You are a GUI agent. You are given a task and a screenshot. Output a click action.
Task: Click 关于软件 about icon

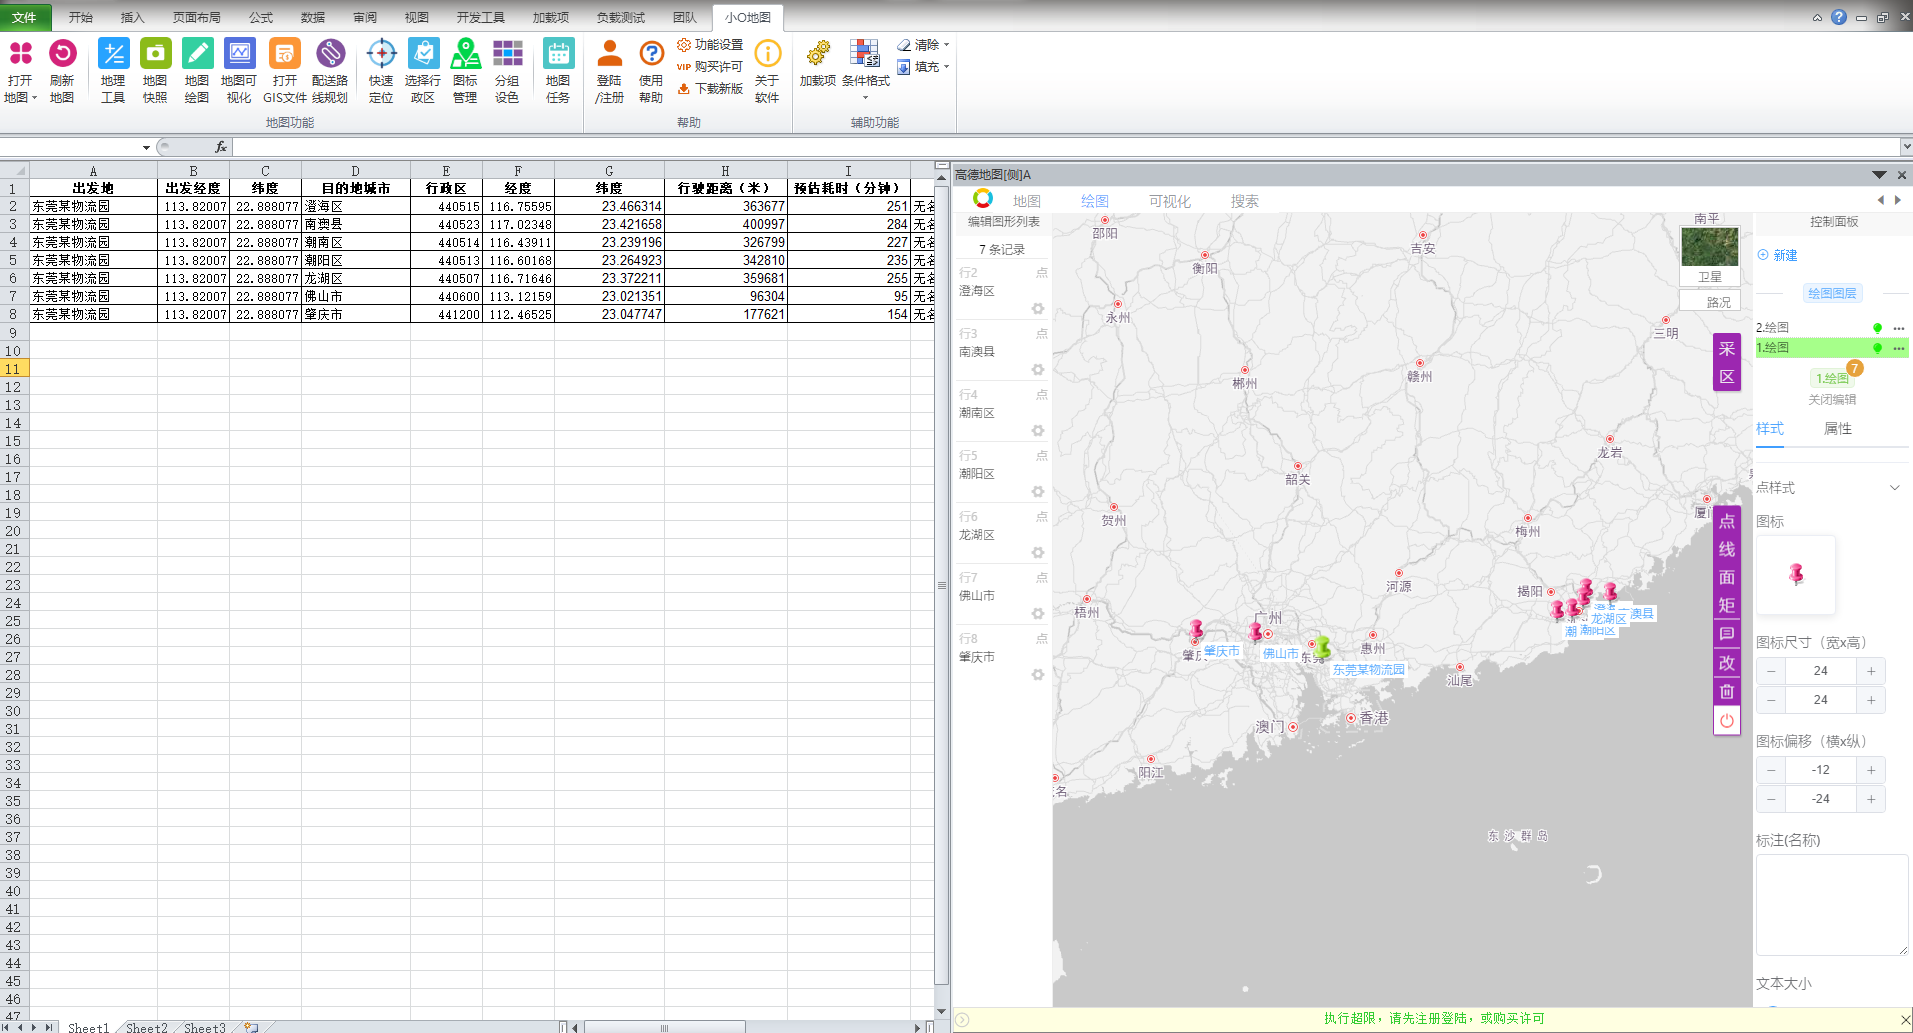[767, 71]
